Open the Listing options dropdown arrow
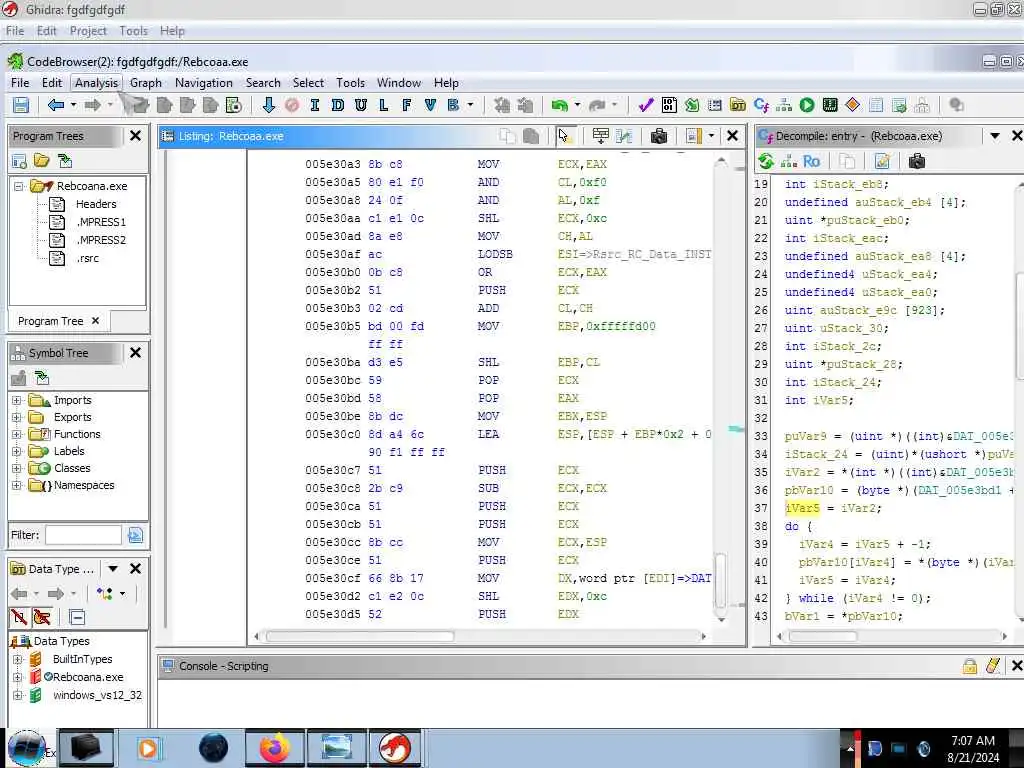 click(x=711, y=136)
